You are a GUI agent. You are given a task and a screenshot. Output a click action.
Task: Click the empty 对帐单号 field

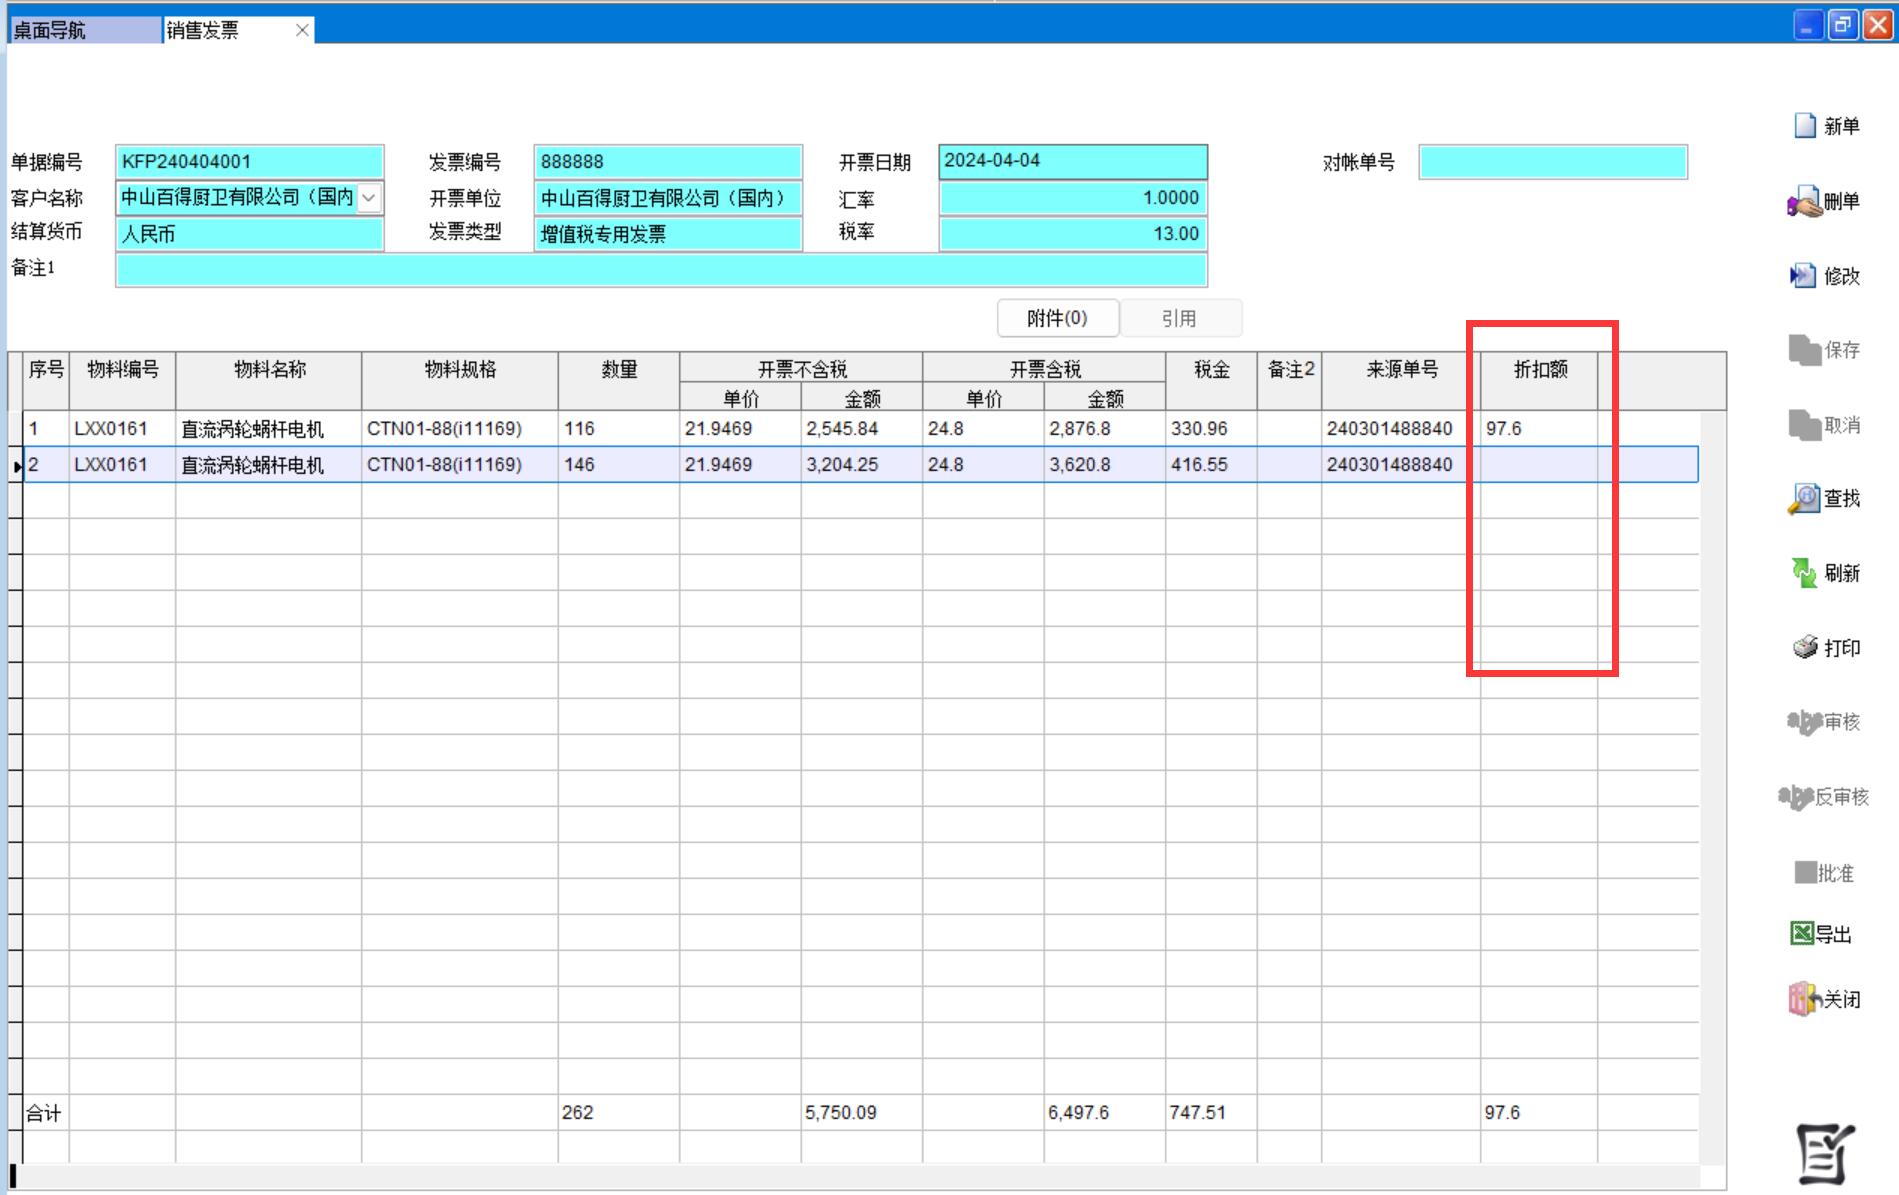coord(1552,162)
